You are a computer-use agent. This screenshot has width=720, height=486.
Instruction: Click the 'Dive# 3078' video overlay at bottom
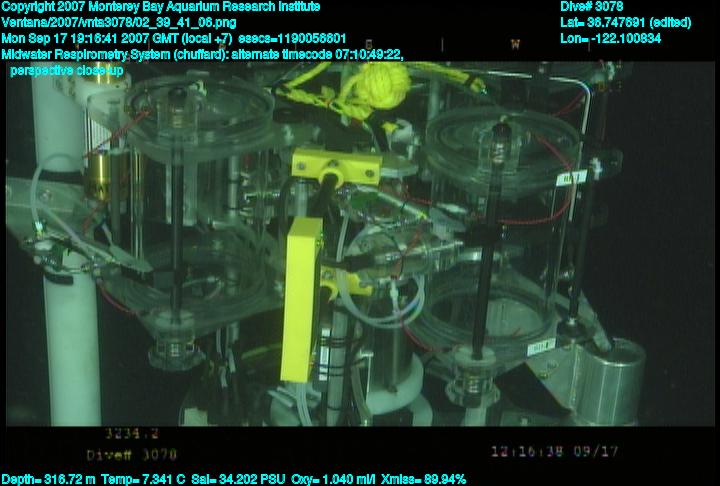[x=132, y=455]
